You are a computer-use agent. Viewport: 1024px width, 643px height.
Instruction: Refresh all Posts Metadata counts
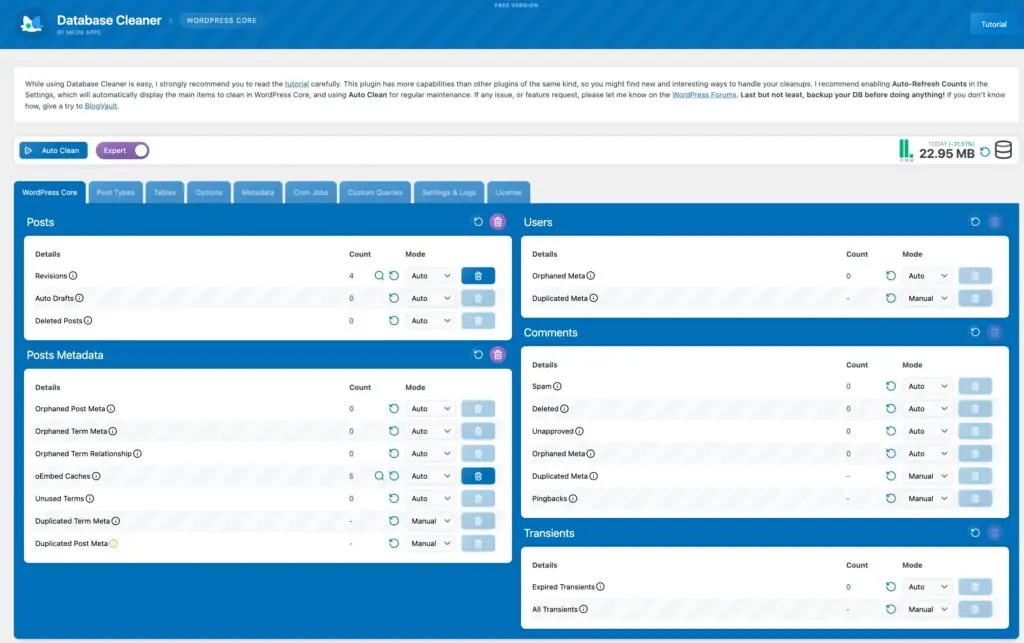[478, 355]
